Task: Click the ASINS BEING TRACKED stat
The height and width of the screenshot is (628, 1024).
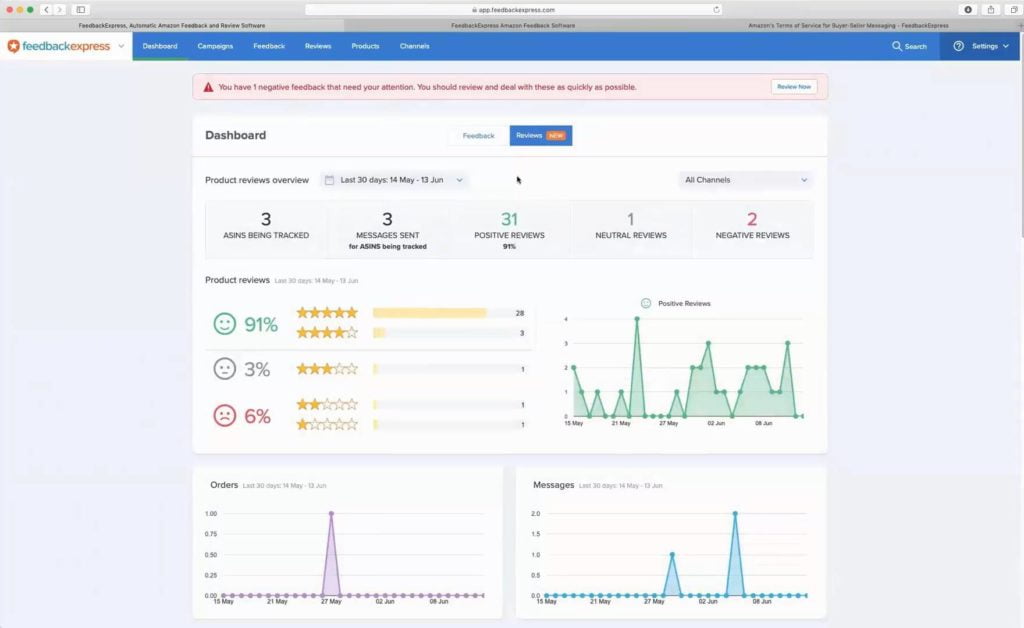Action: 266,229
